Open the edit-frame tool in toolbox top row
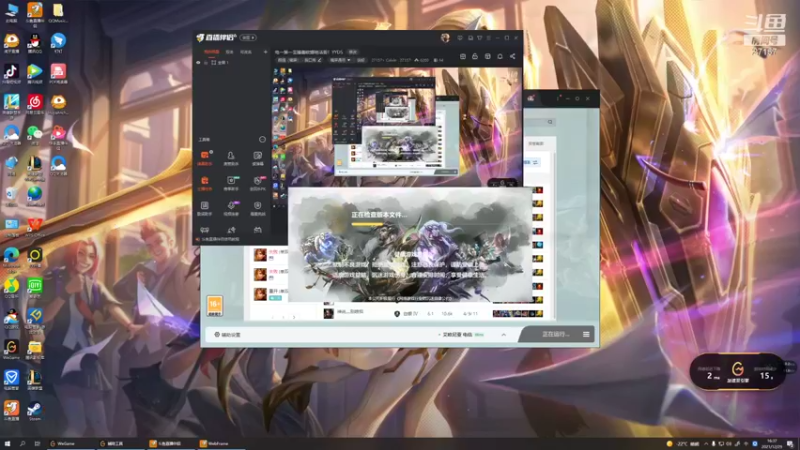Viewport: 800px width, 450px height. pos(258,158)
